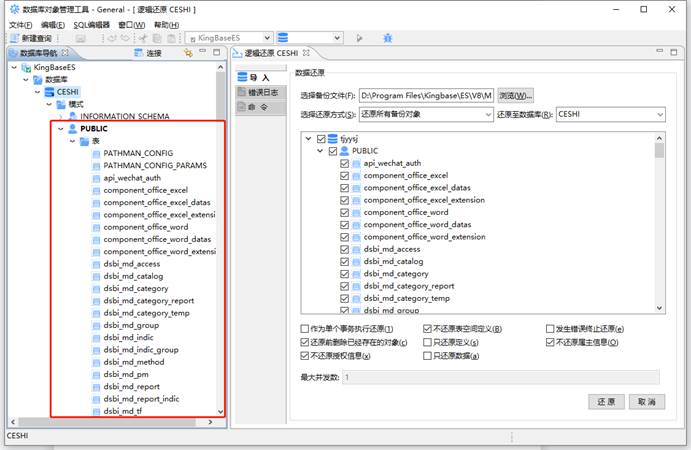Uncheck the fjyysj database checkbox

point(321,139)
